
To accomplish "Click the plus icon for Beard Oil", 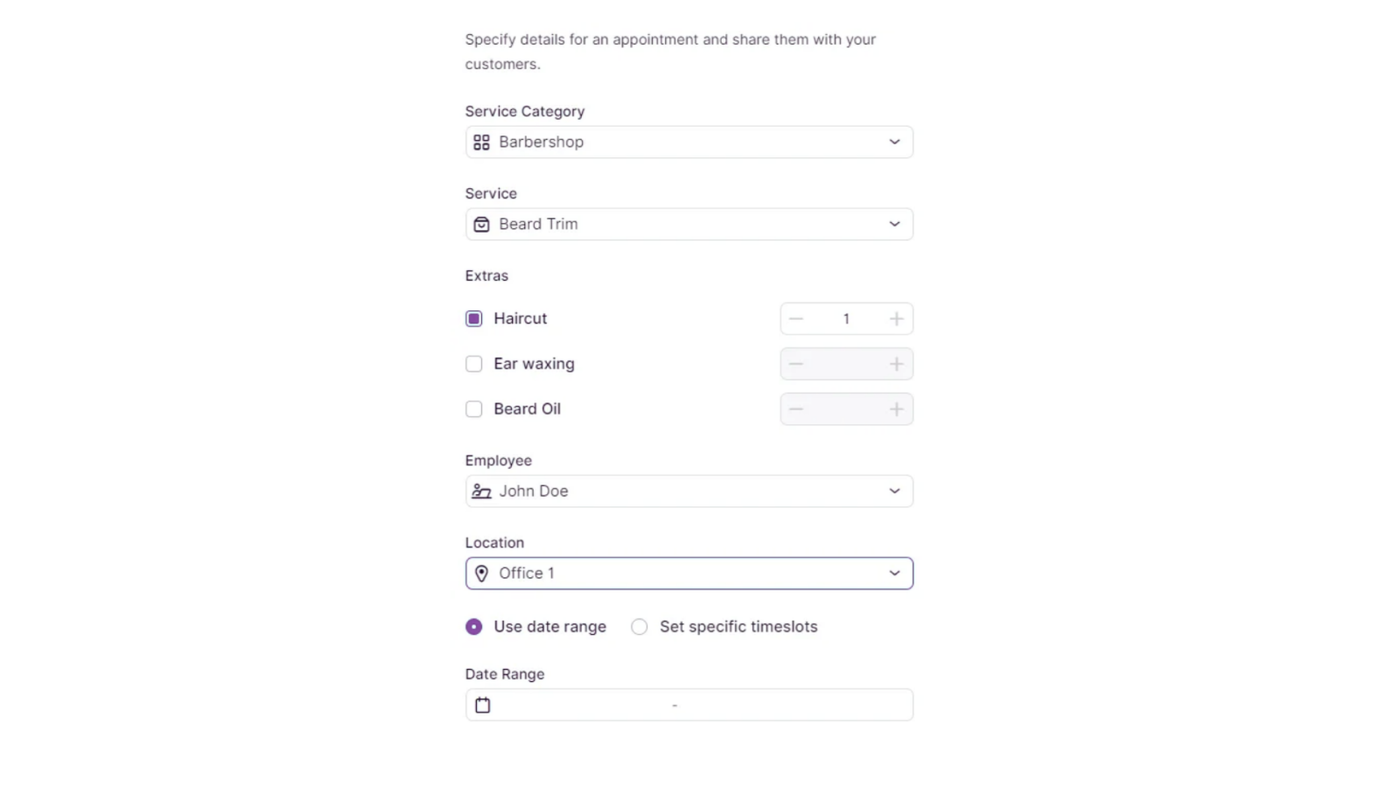I will pyautogui.click(x=896, y=409).
